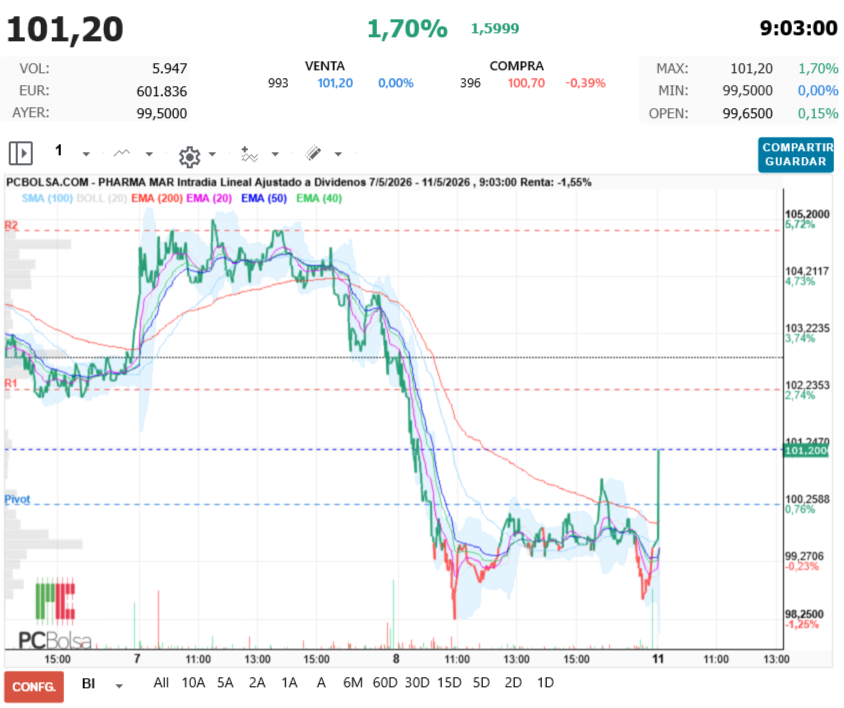
Task: Click the VENTA volume 993
Action: 278,83
